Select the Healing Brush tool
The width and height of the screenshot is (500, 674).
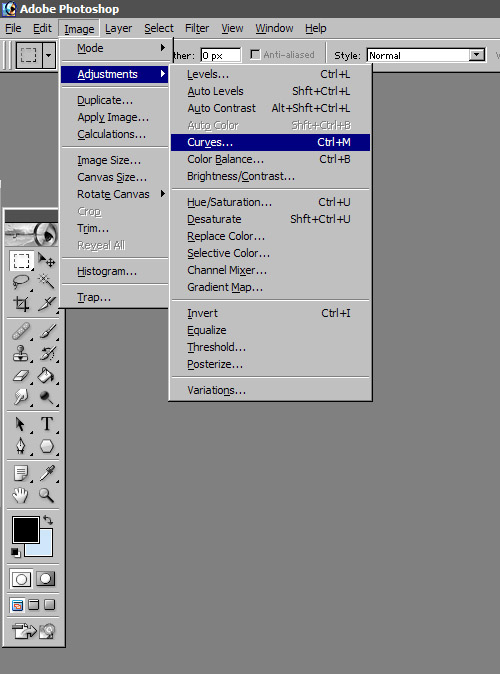(x=21, y=331)
